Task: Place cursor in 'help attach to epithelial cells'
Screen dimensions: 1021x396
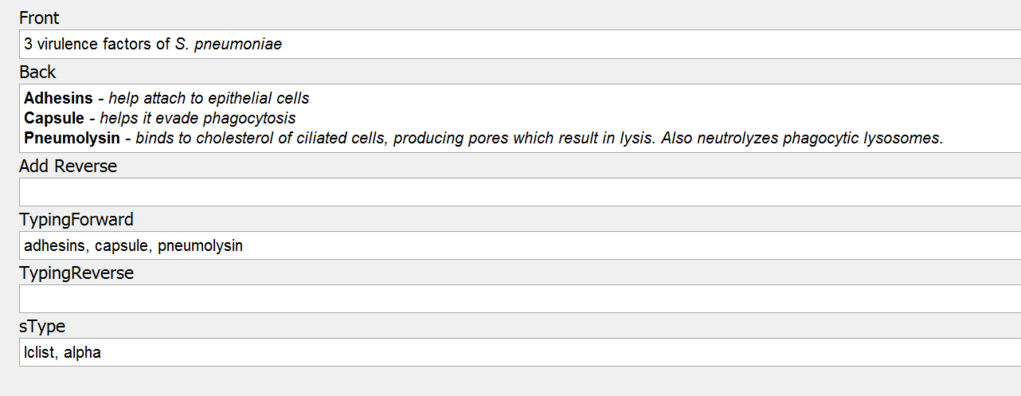Action: coord(209,98)
